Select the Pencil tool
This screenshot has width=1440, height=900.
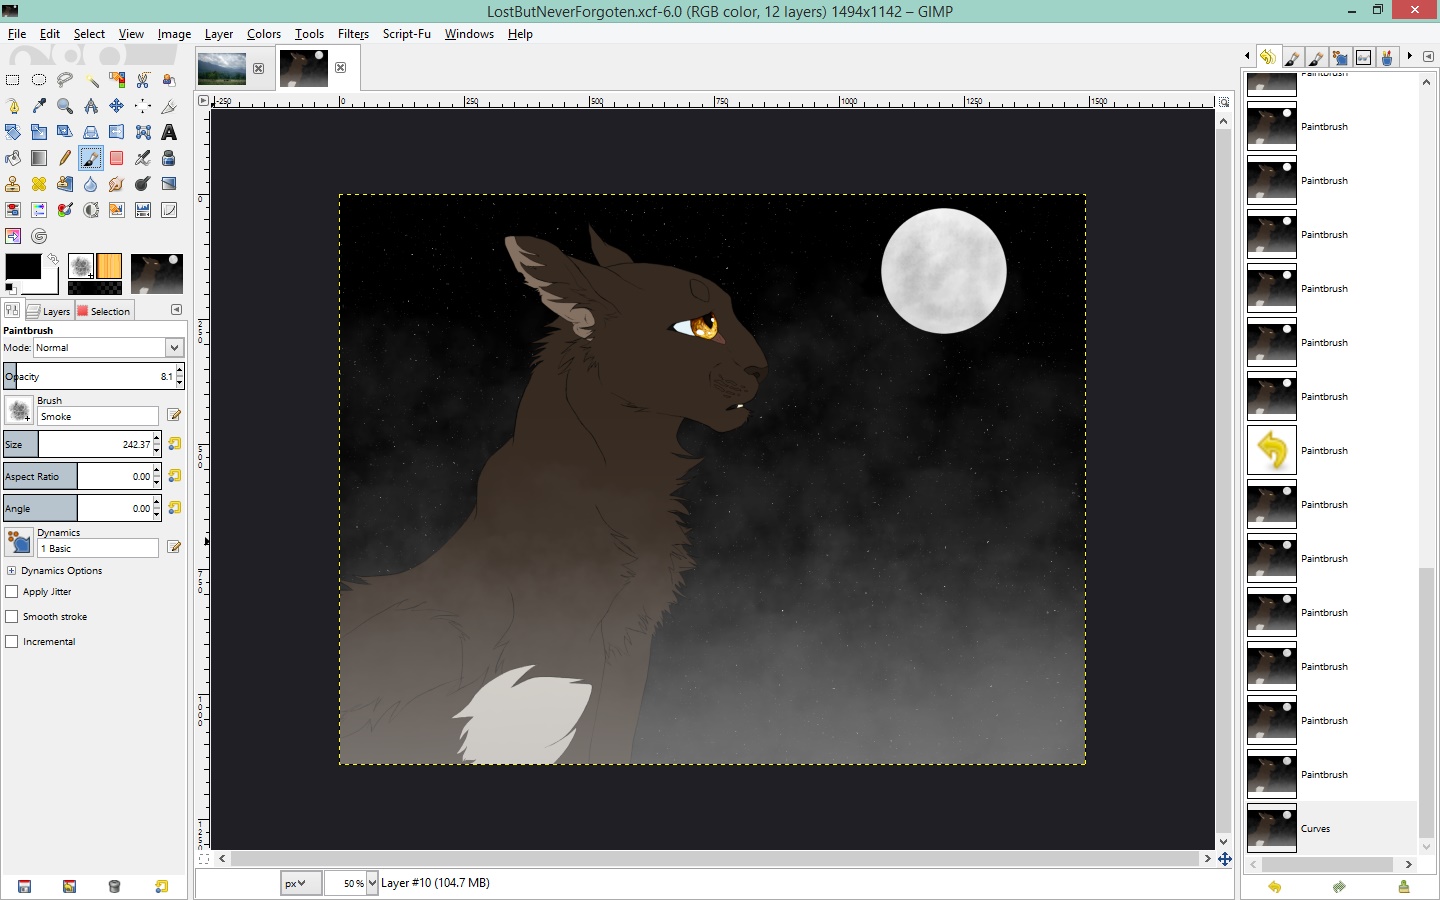tap(65, 158)
